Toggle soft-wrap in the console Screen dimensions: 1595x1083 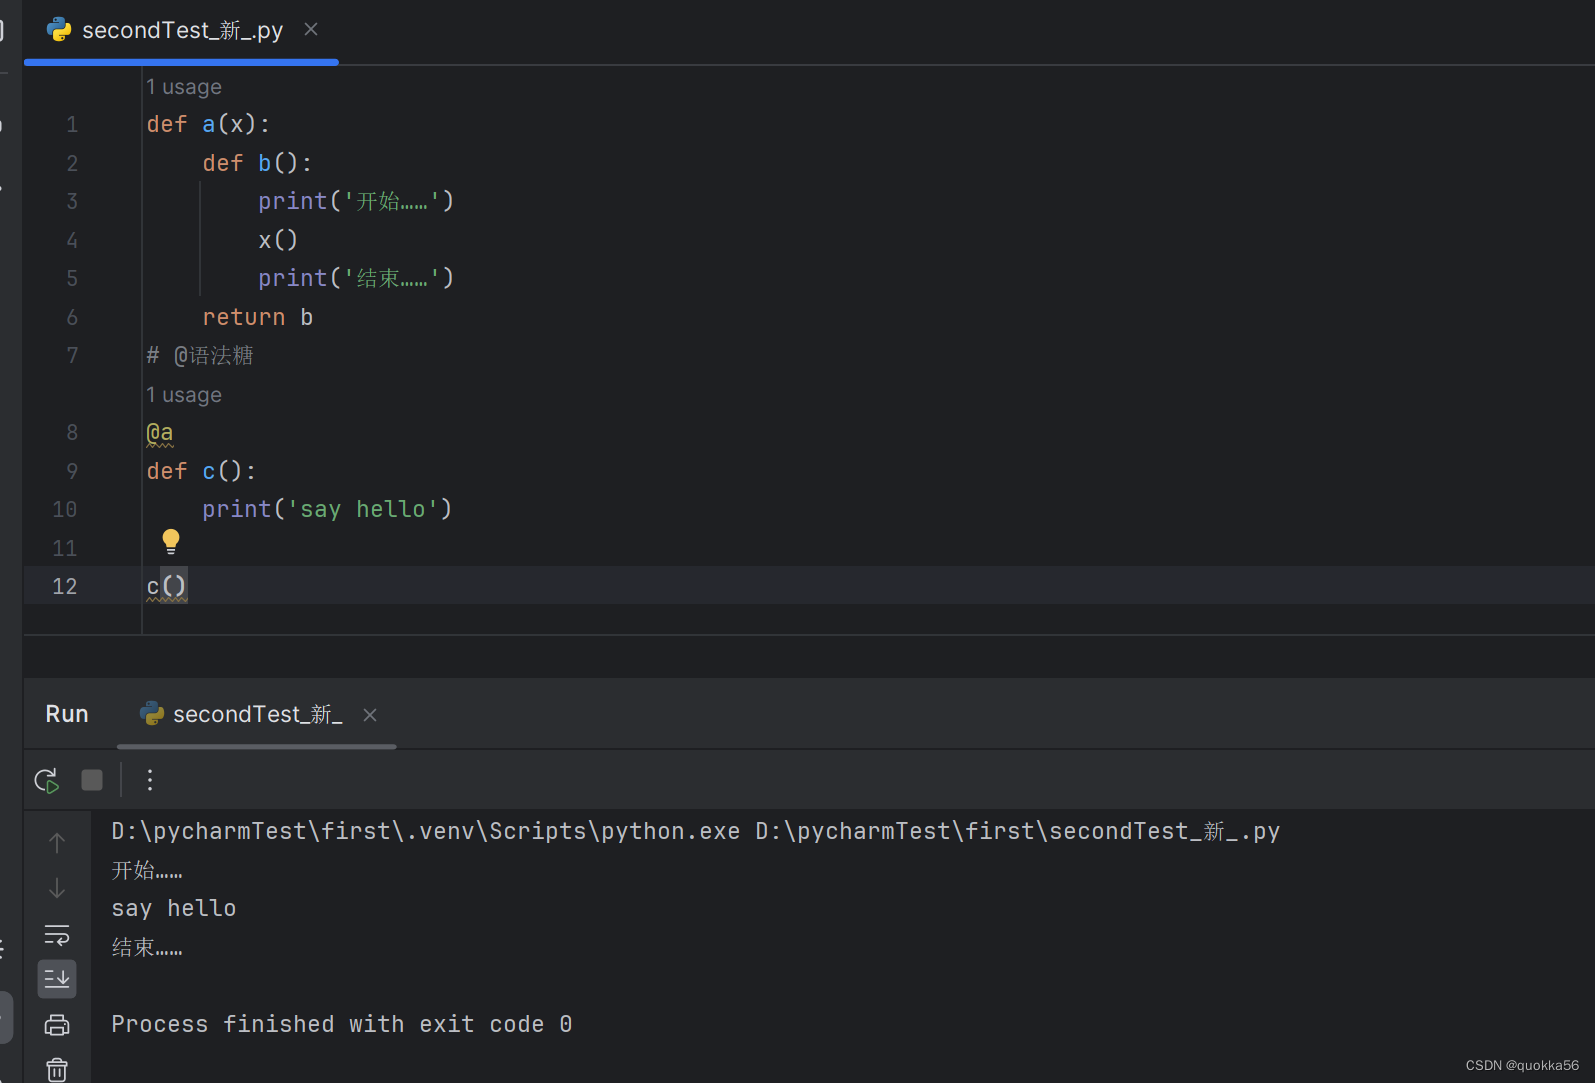[x=57, y=935]
